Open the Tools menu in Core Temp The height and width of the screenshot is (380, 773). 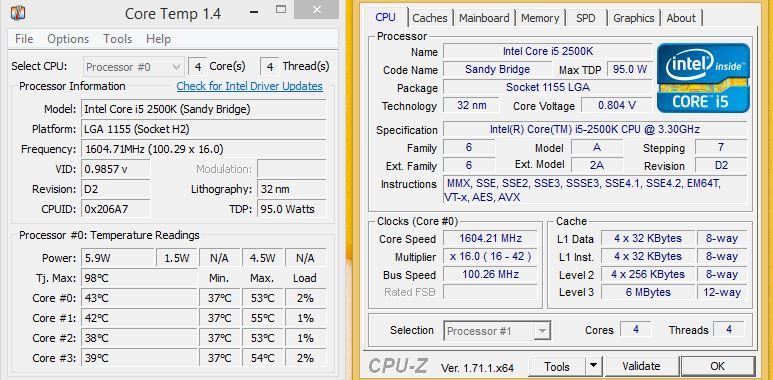point(117,39)
